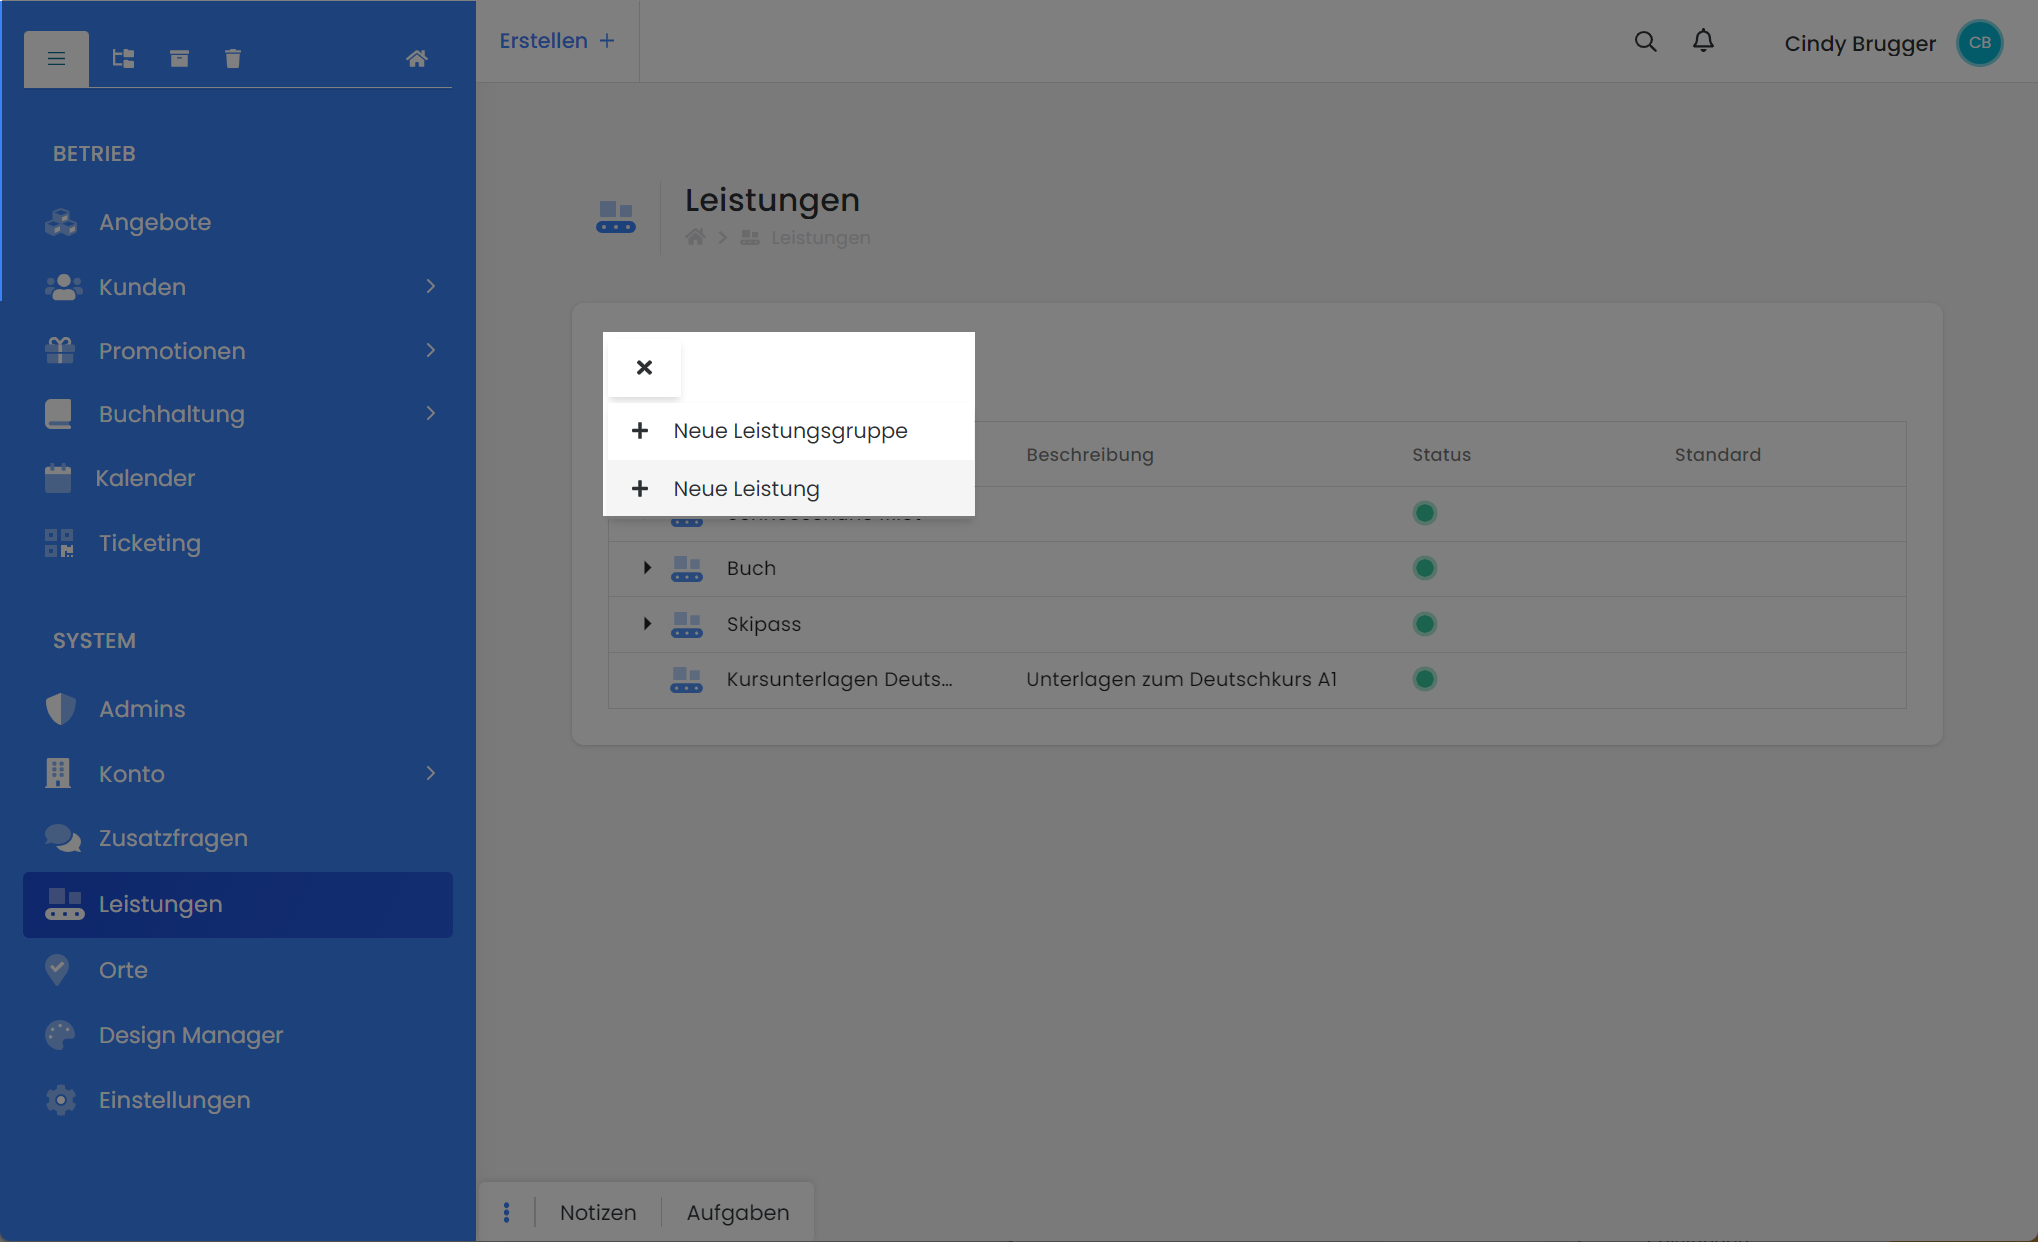Click the three-dots icon beside Notizen

[506, 1212]
